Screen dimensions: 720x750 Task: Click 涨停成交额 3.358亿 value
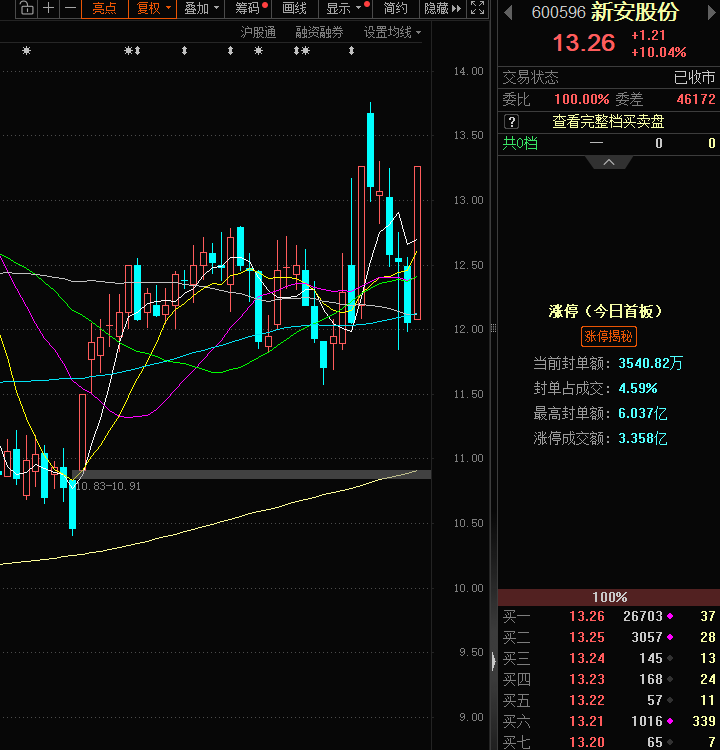[642, 439]
